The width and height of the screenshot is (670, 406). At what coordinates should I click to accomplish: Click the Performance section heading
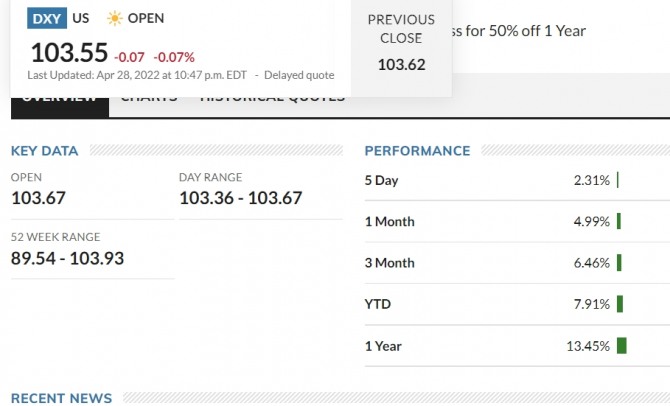[417, 151]
